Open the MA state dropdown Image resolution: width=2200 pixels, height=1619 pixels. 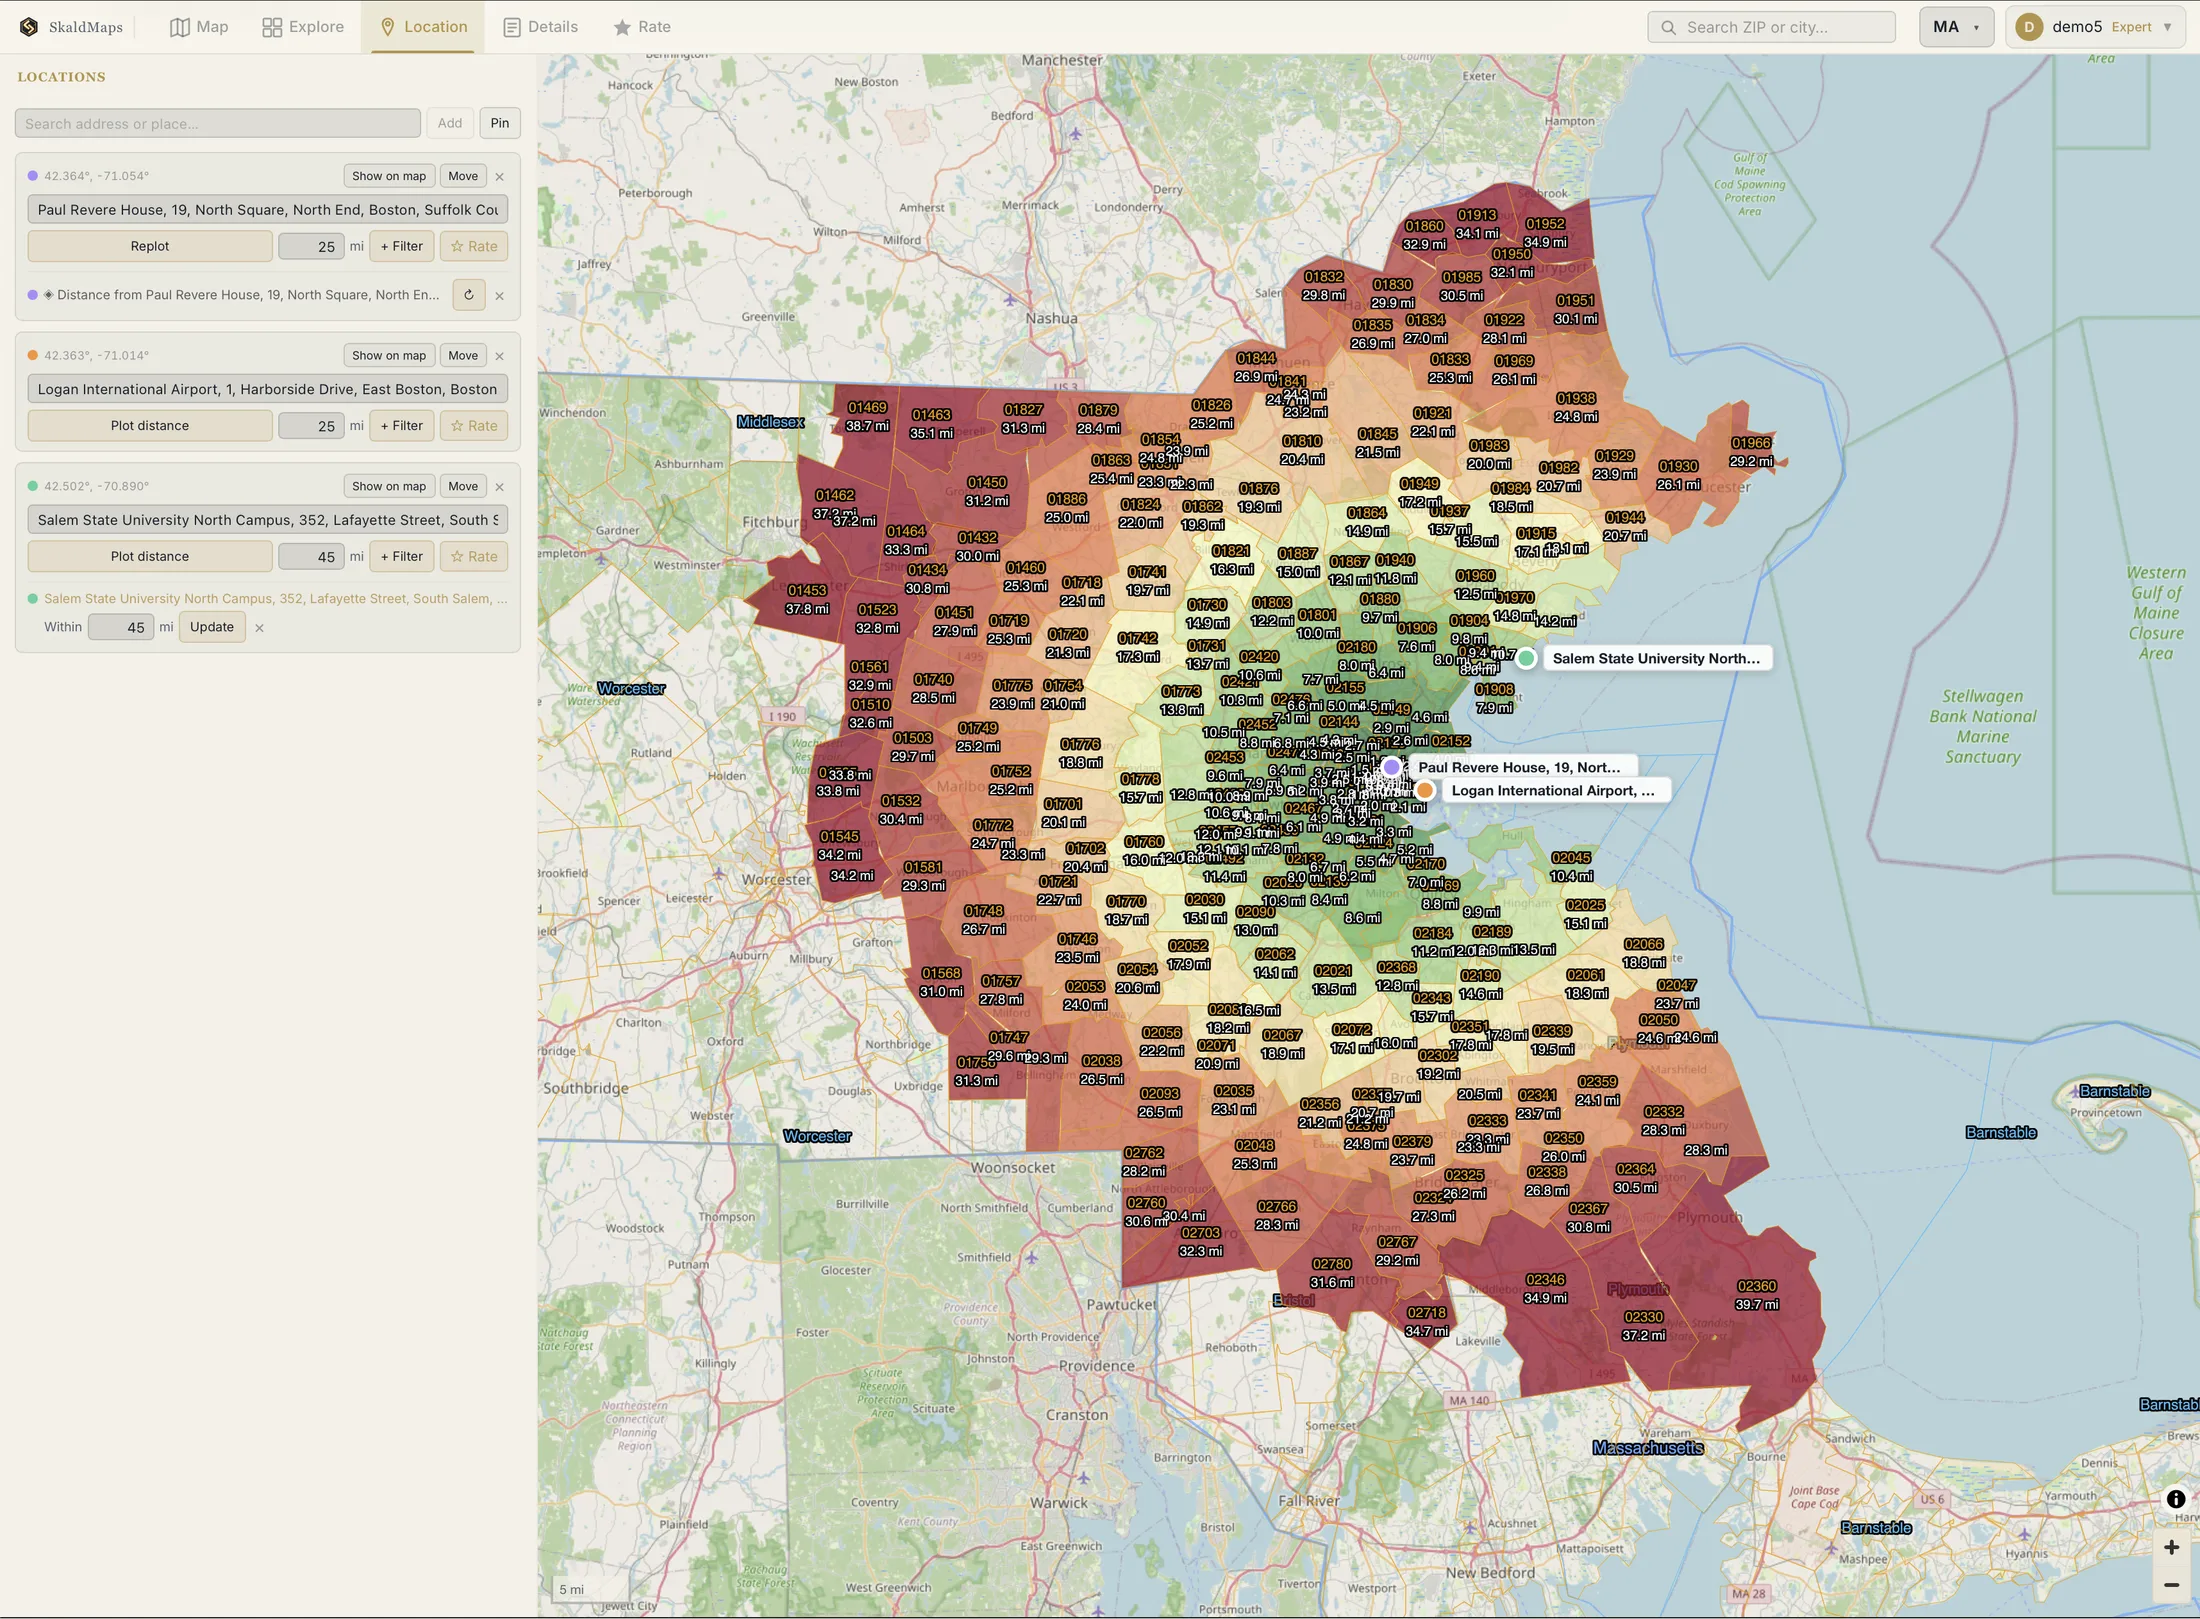1956,27
